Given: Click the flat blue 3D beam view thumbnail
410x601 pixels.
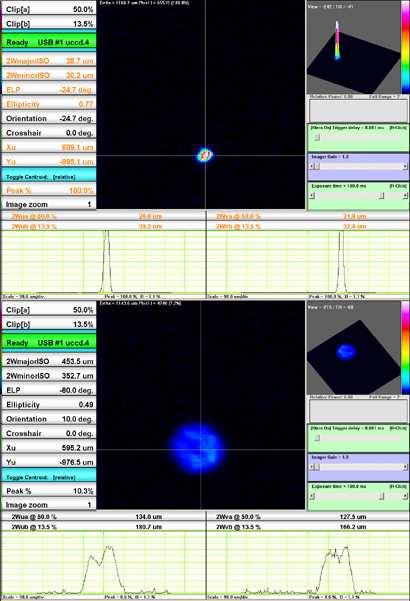Looking at the screenshot, I should pyautogui.click(x=354, y=348).
